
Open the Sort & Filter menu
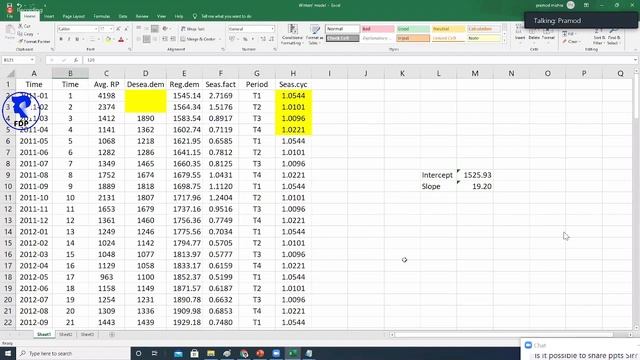pyautogui.click(x=599, y=36)
